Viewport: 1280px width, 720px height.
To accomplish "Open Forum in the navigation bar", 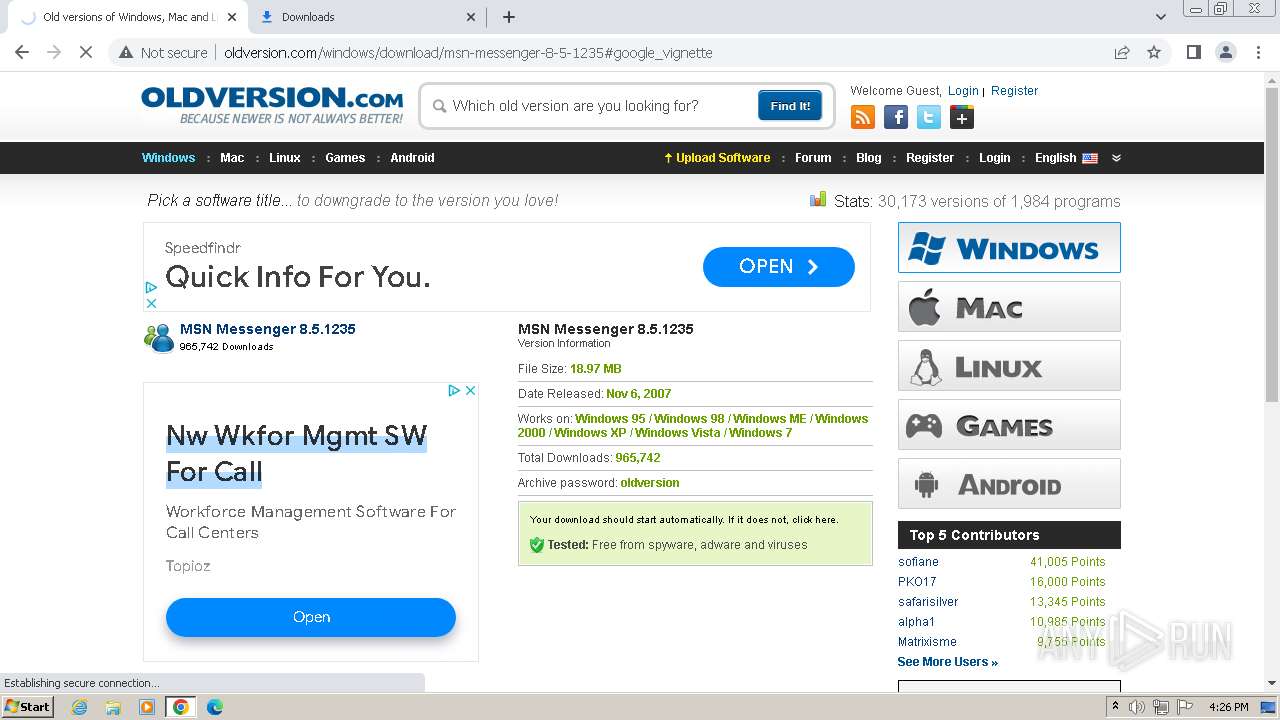I will coord(813,158).
